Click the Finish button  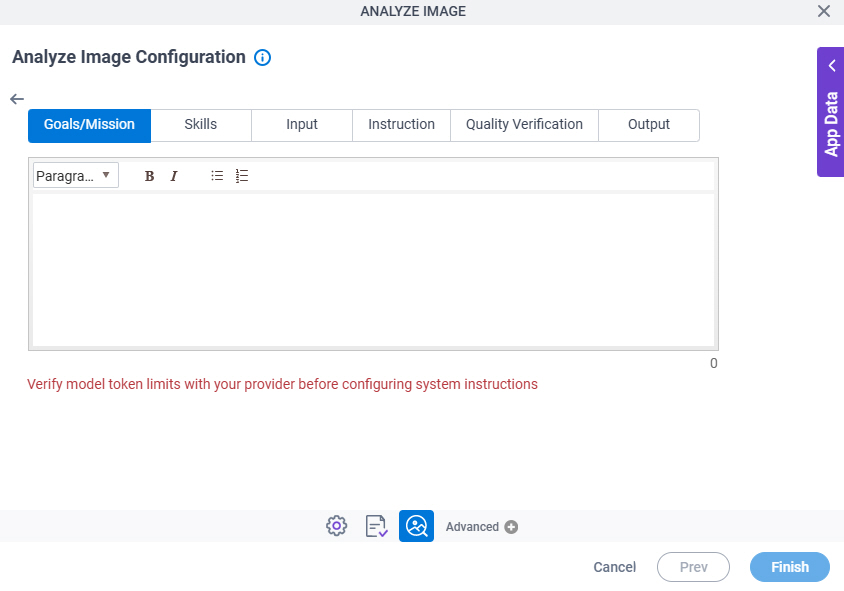(790, 567)
